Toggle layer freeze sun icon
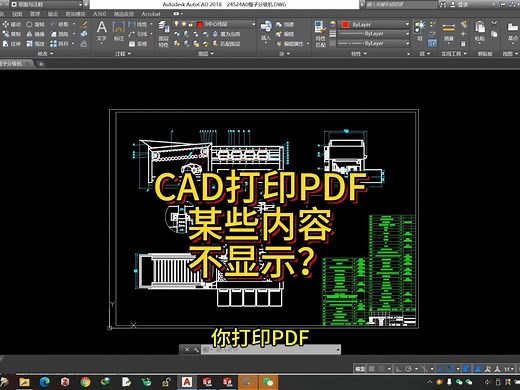 (183, 24)
